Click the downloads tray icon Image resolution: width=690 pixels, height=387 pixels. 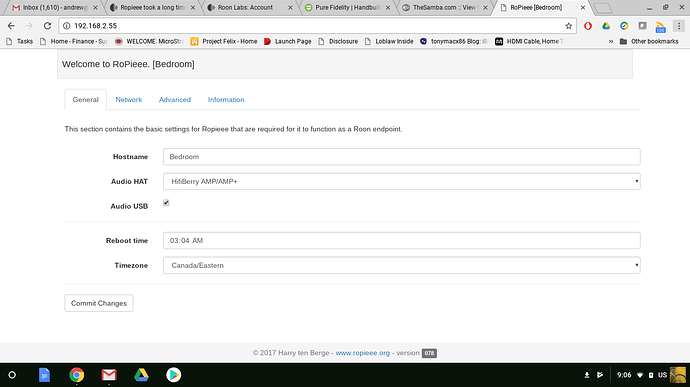(587, 375)
